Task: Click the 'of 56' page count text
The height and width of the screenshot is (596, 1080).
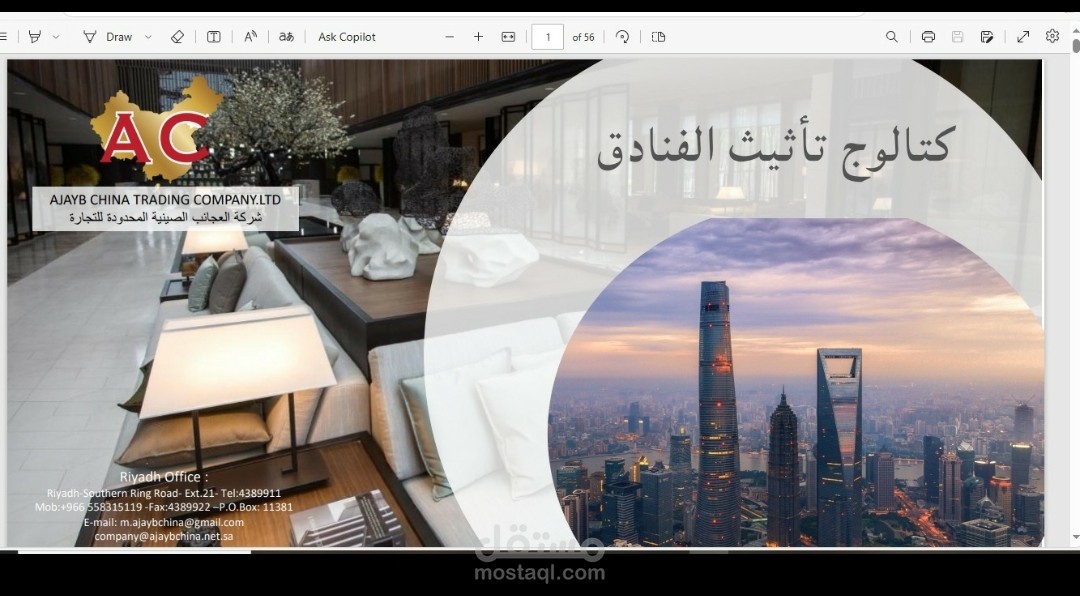Action: tap(583, 37)
